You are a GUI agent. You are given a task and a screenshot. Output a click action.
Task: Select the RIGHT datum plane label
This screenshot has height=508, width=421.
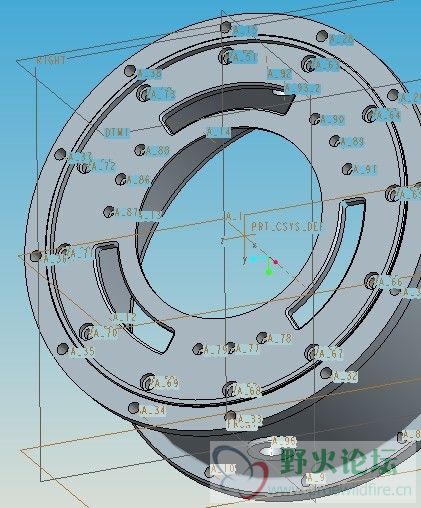[x=50, y=60]
